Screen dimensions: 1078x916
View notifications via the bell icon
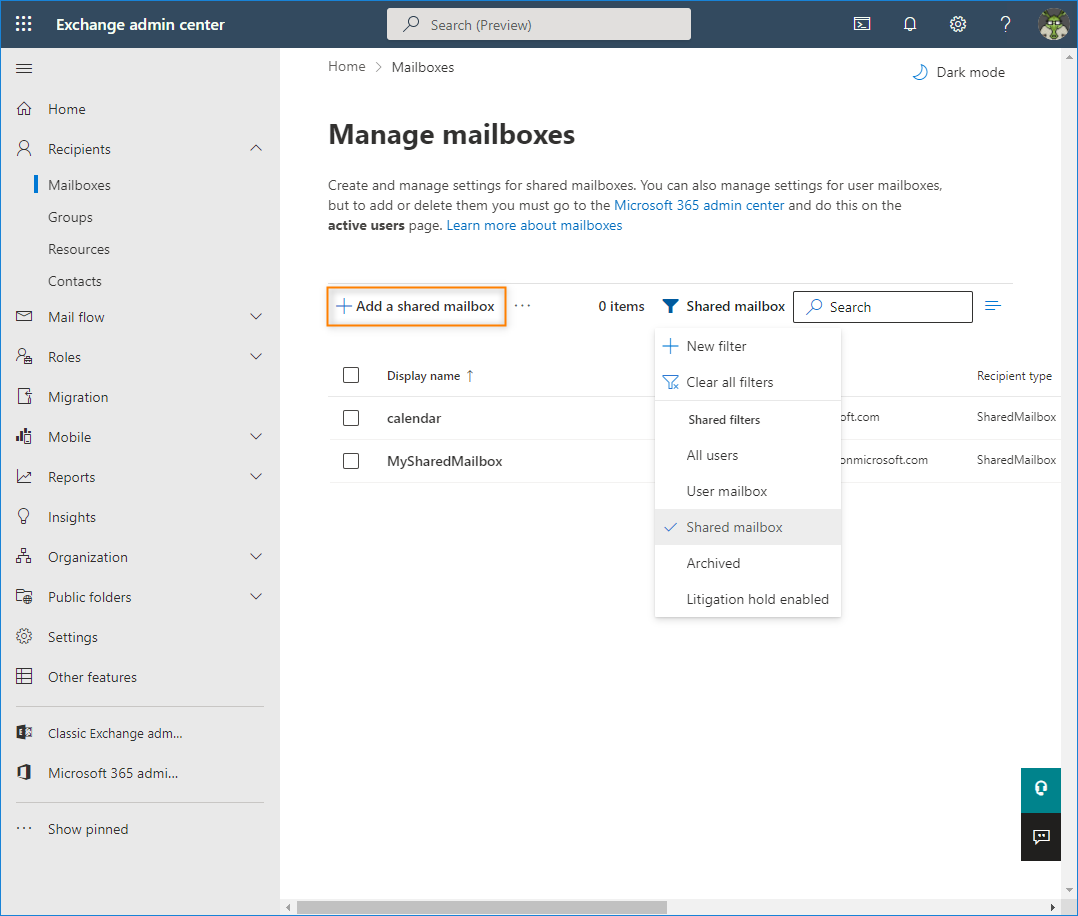tap(909, 23)
